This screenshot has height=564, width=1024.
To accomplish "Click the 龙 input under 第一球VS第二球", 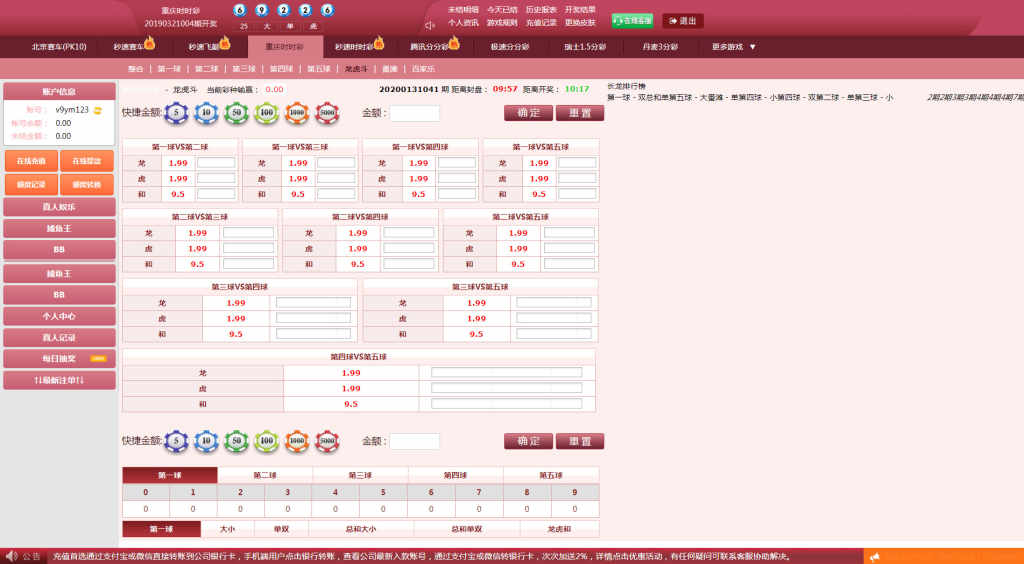I will (216, 163).
